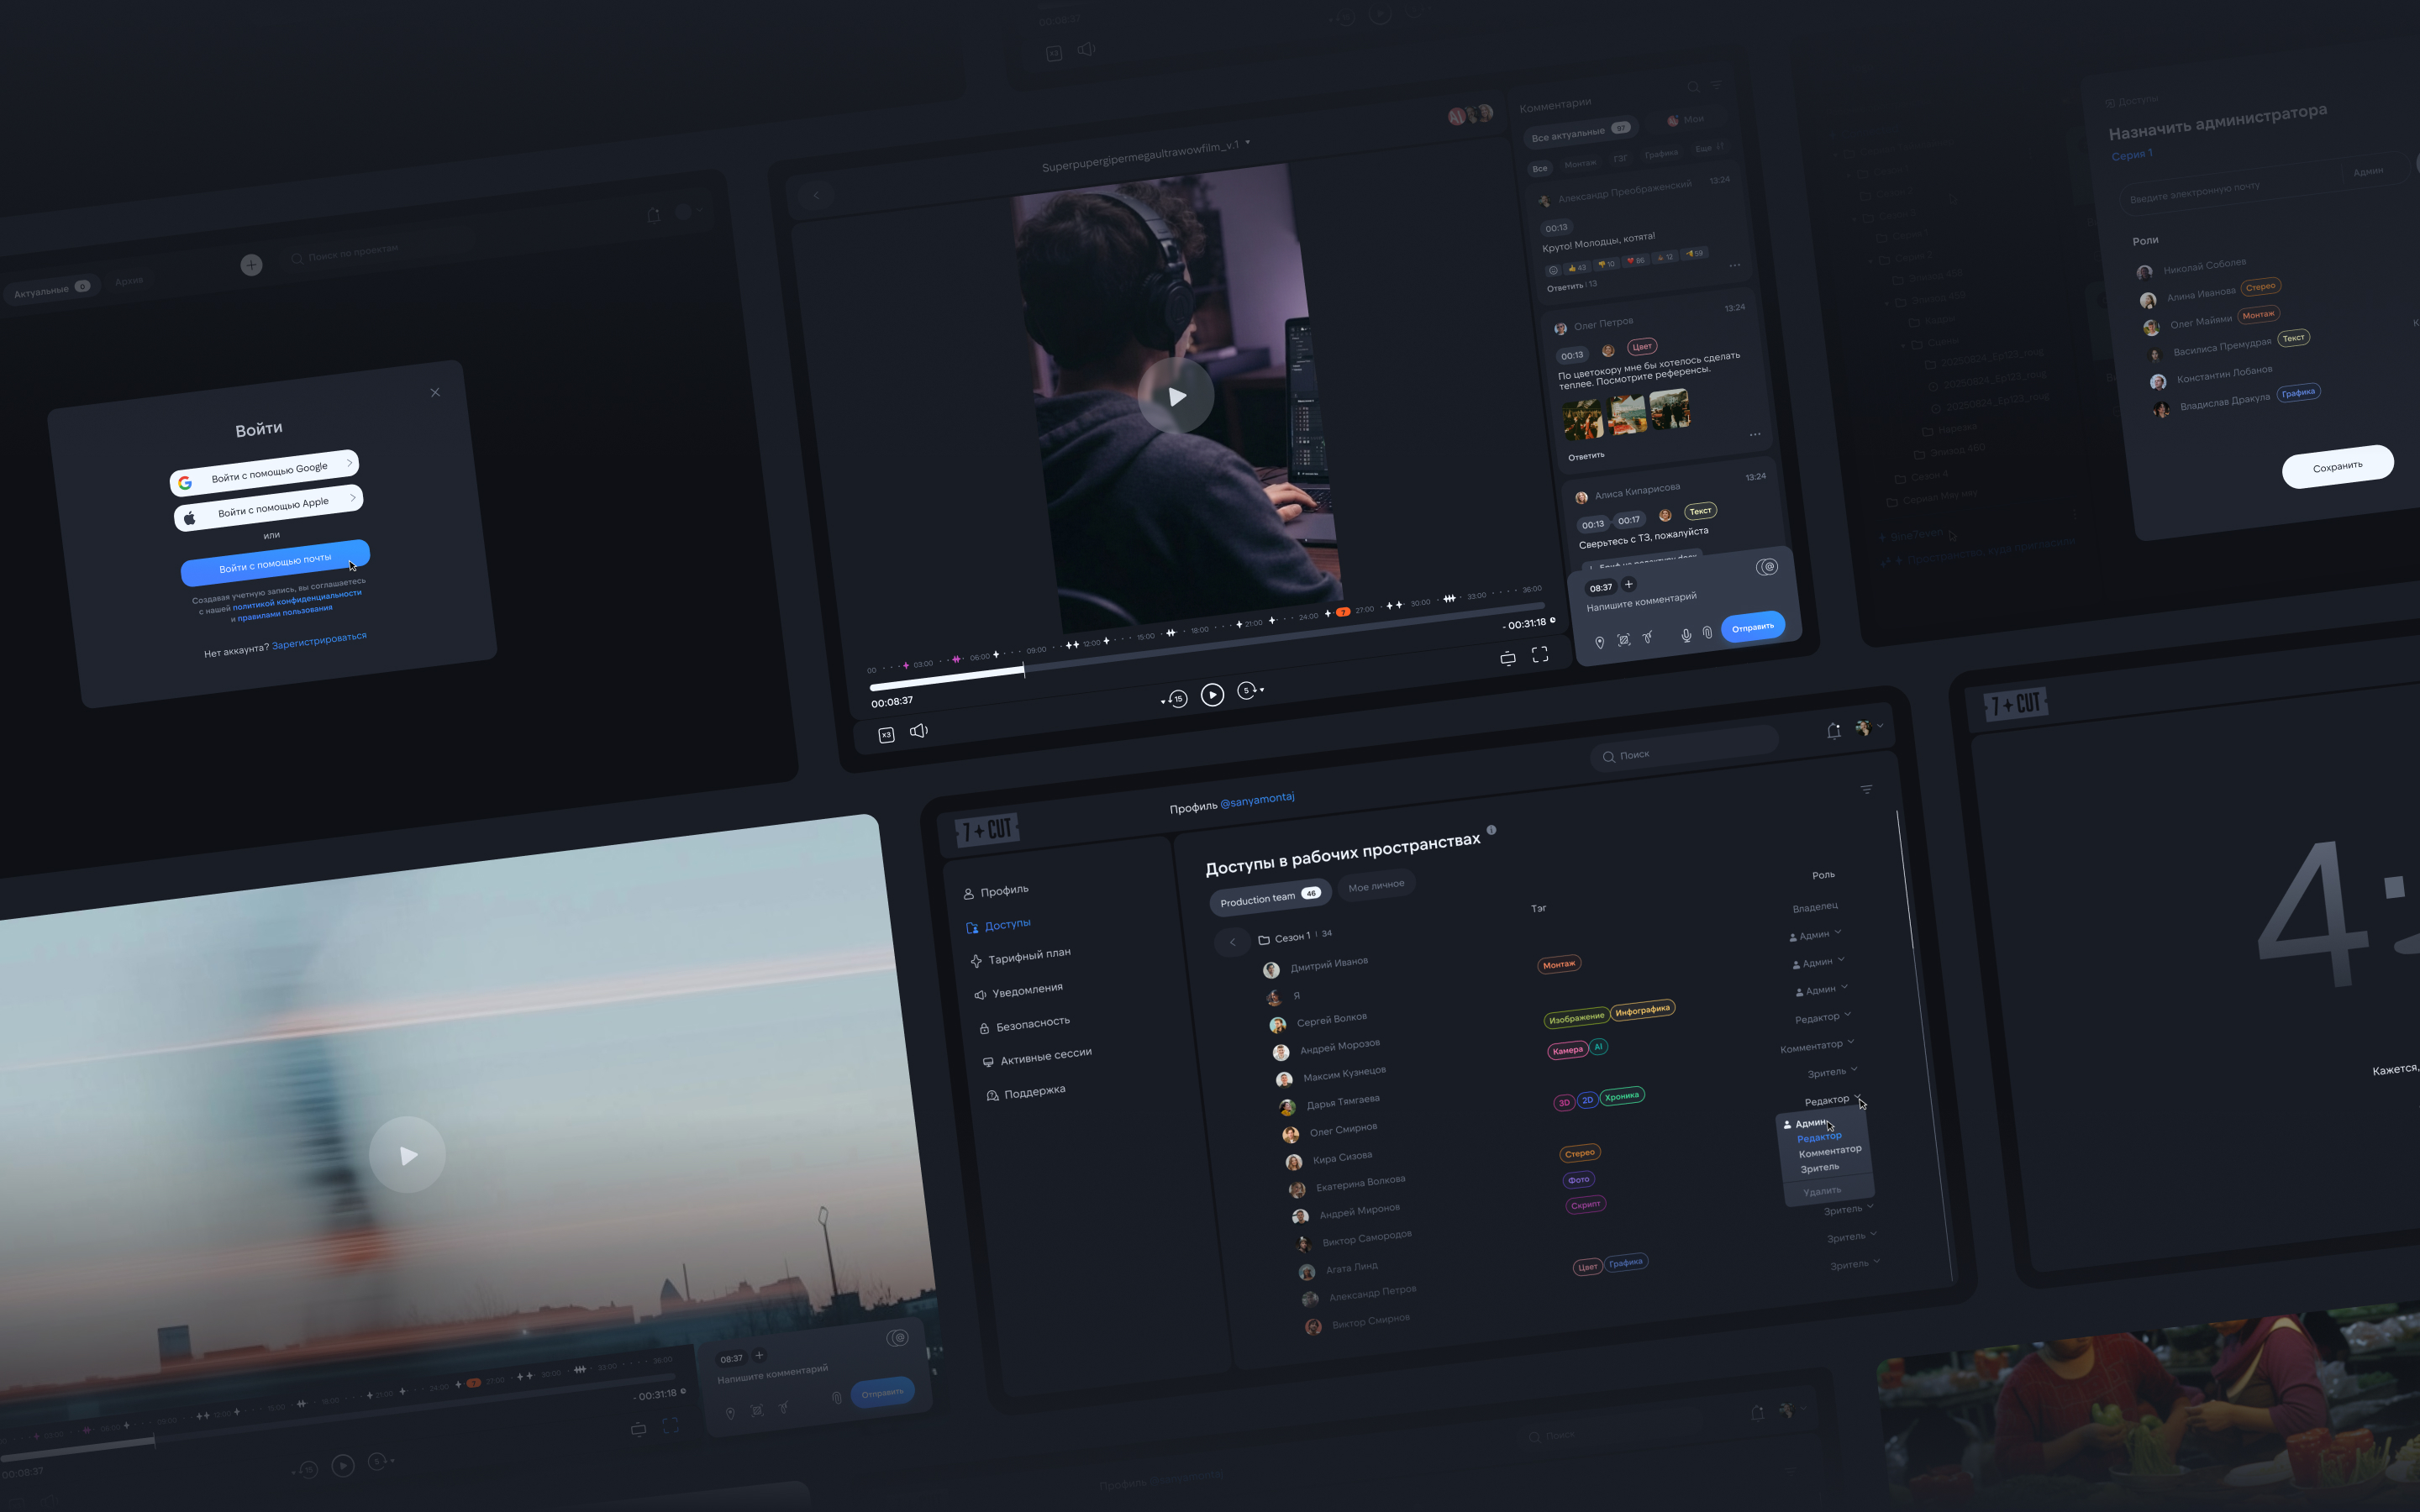Click the small play button below the headphones video timeline
Screen dimensions: 2420x1512
1212,694
